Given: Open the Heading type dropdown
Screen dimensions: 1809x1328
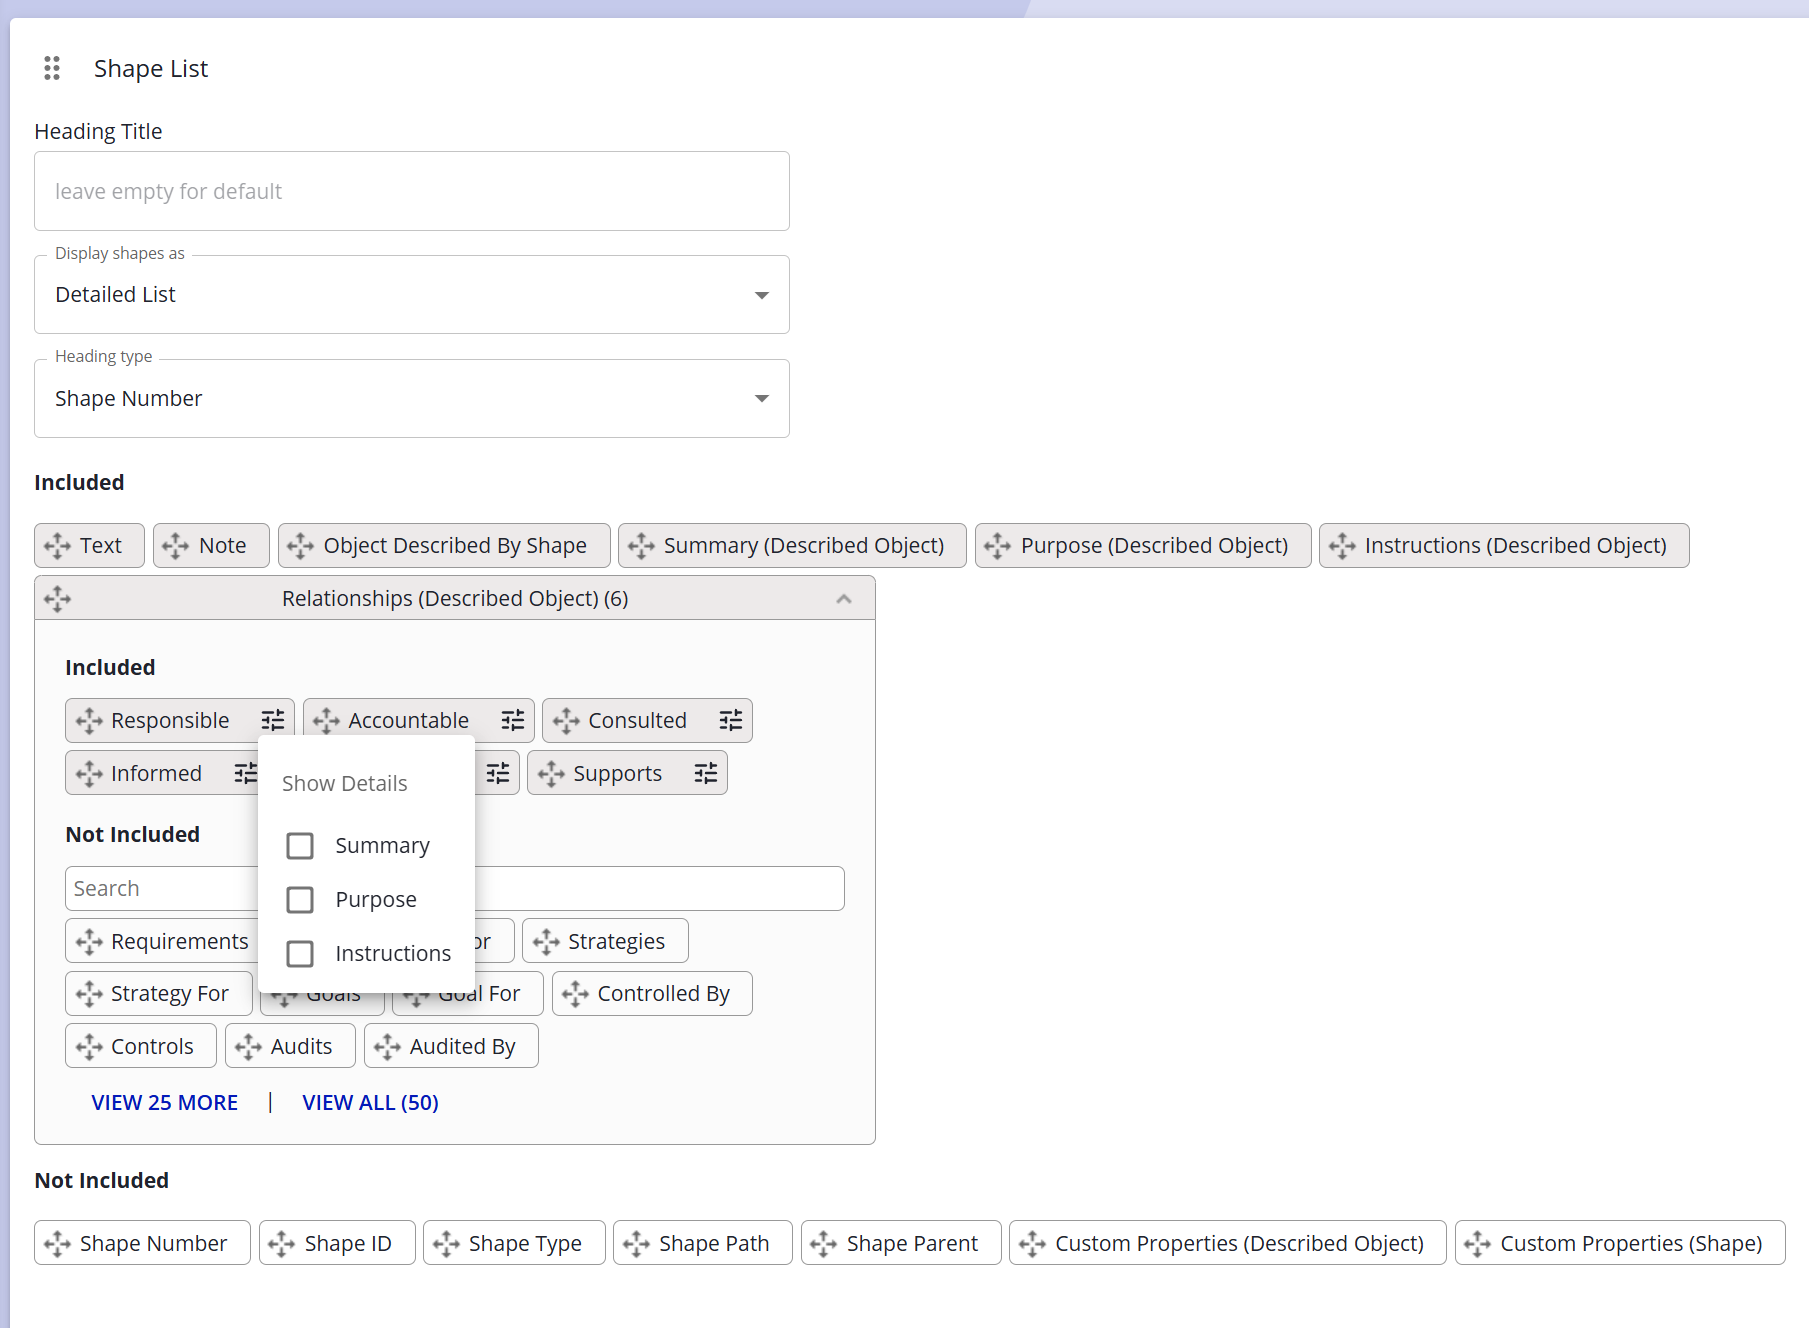Looking at the screenshot, I should (411, 399).
